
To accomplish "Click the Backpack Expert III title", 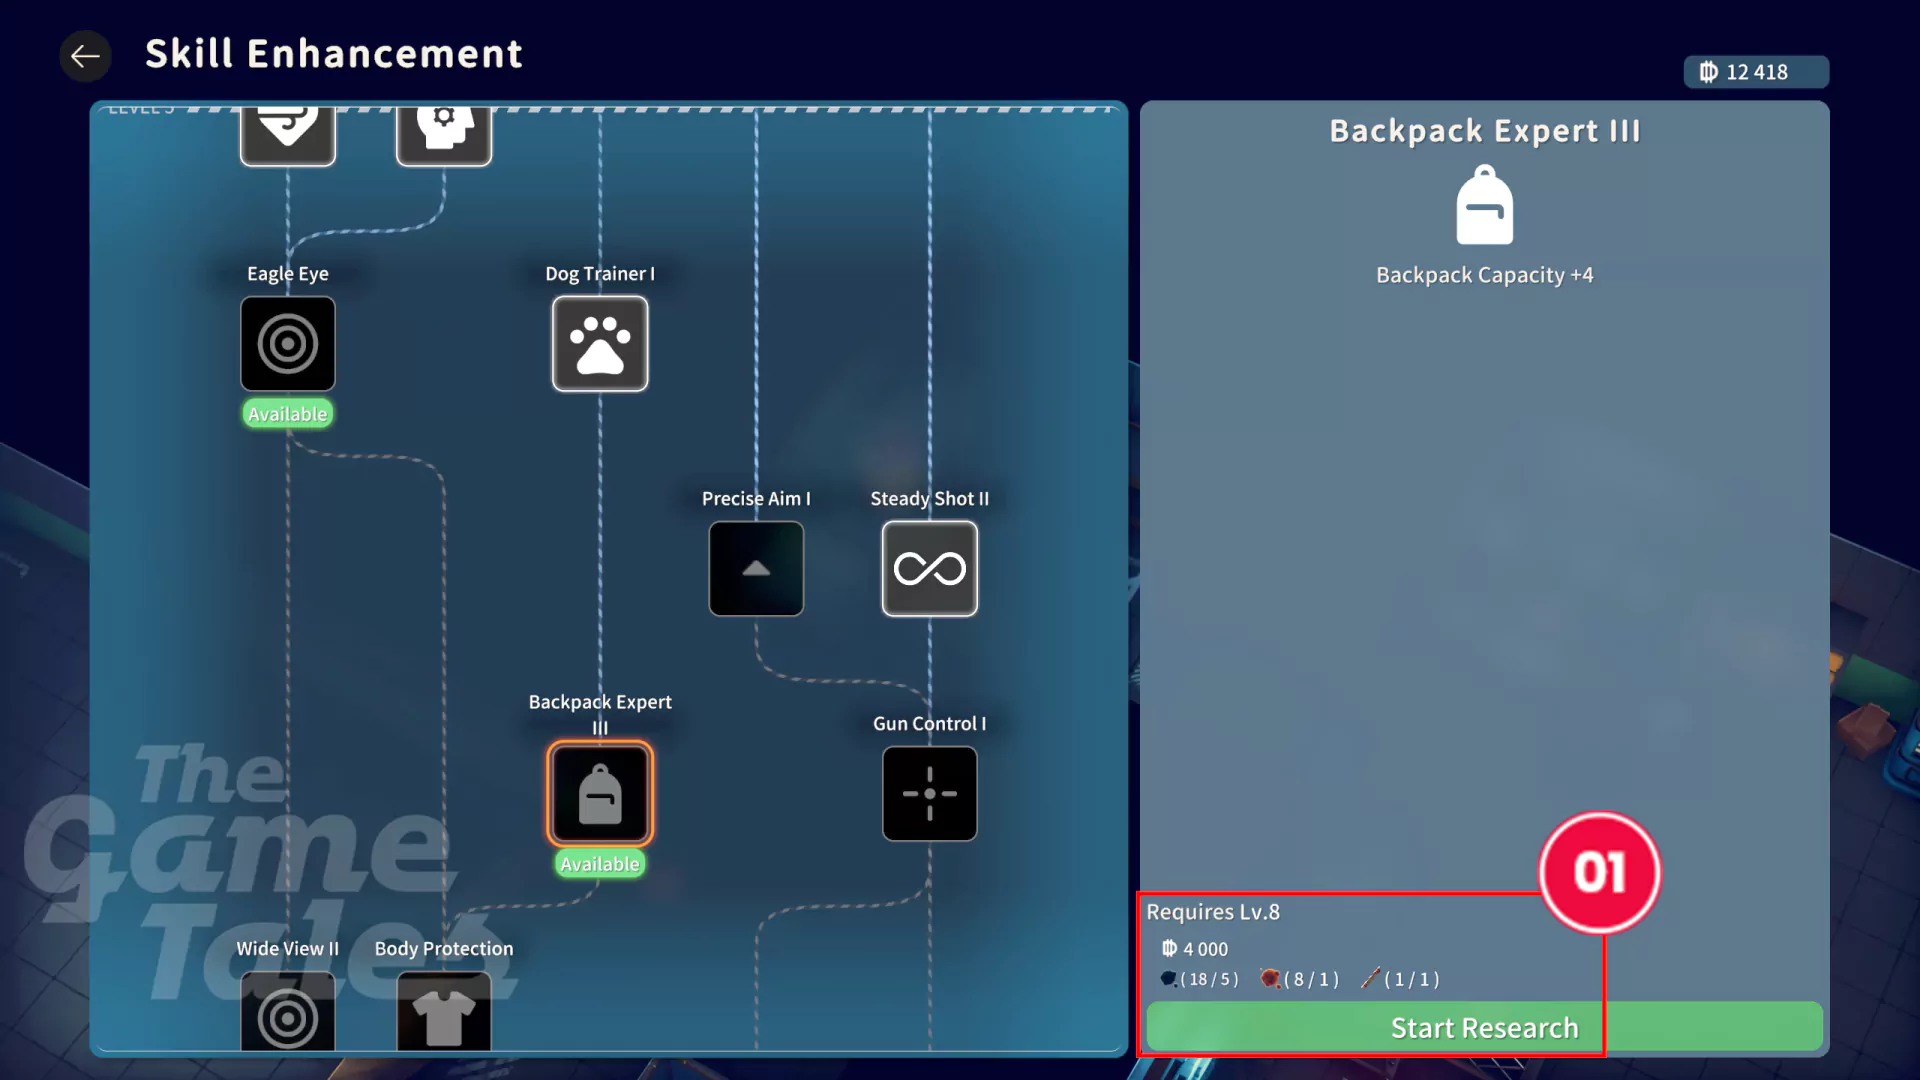I will pyautogui.click(x=1484, y=131).
